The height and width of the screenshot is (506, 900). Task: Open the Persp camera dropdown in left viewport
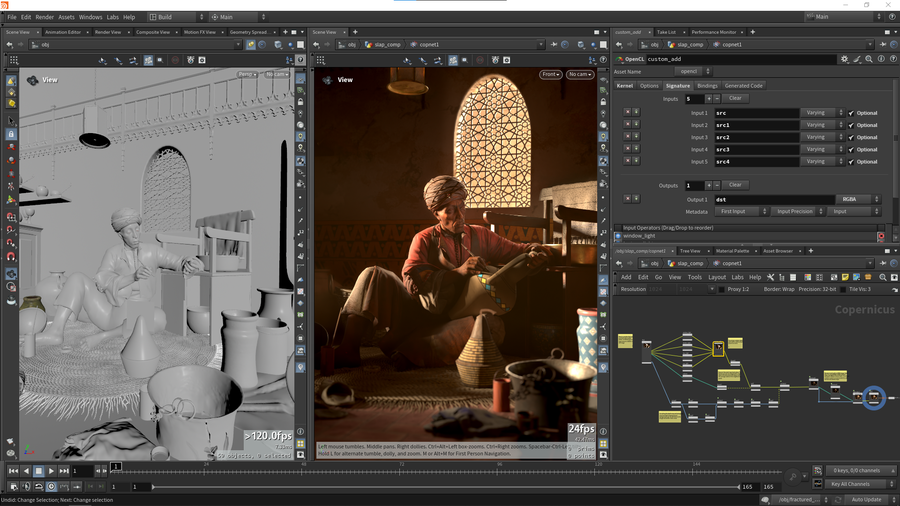tap(248, 74)
